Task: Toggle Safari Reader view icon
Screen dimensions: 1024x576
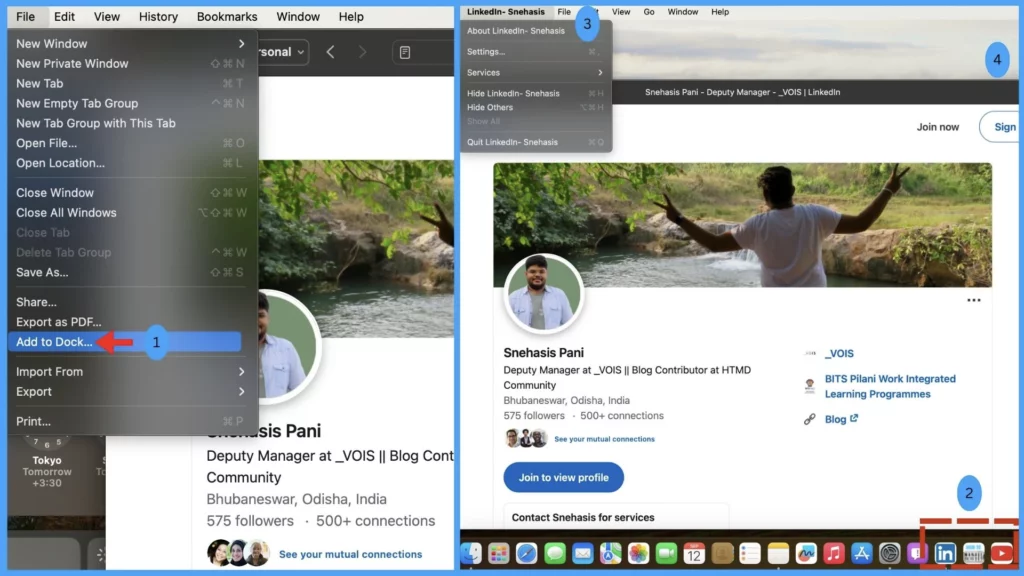Action: [405, 52]
